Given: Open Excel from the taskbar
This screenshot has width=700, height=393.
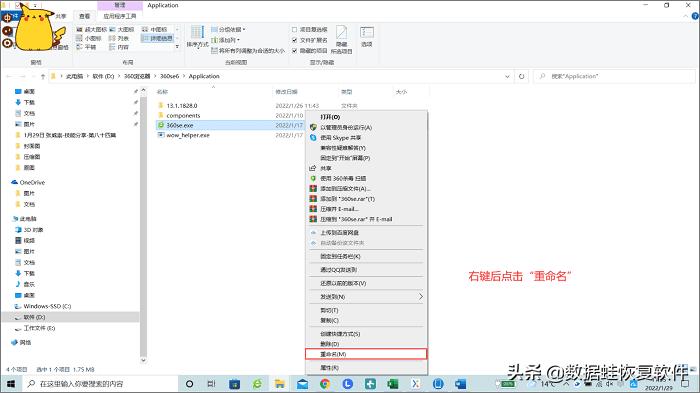Looking at the screenshot, I should pyautogui.click(x=392, y=384).
